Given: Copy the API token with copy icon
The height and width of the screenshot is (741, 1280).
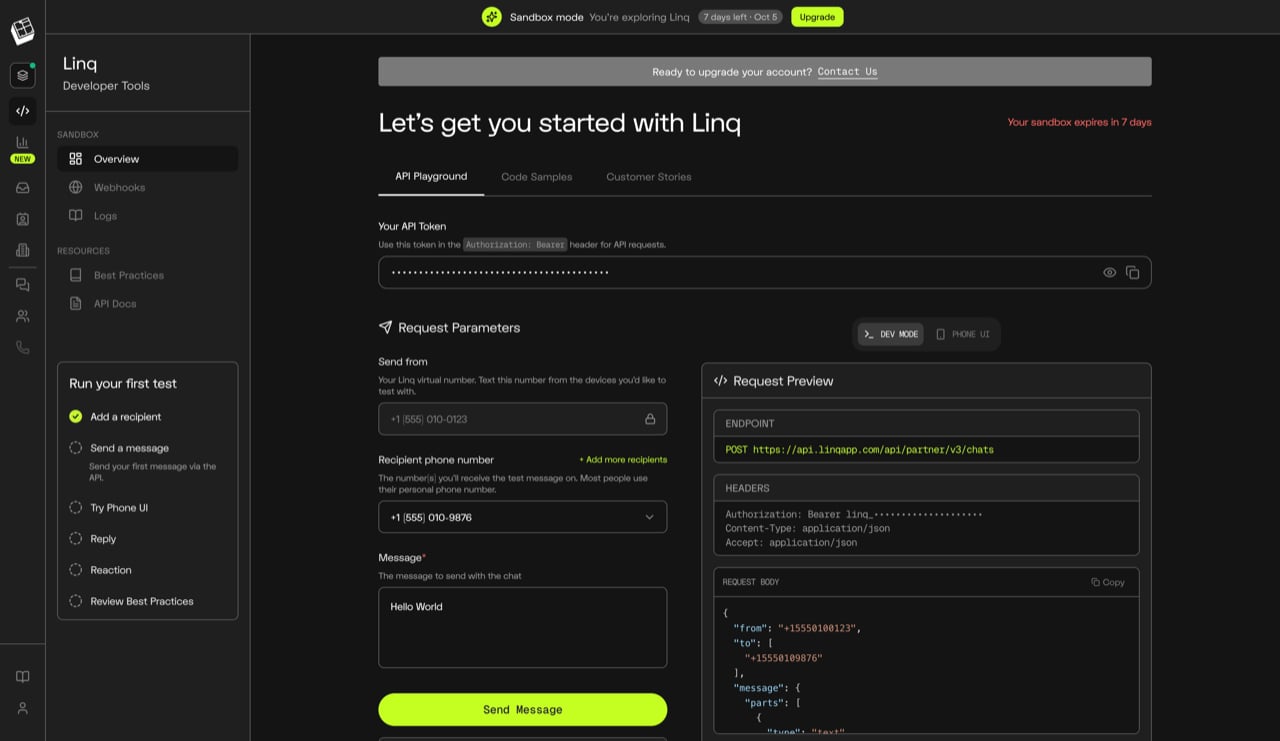Looking at the screenshot, I should point(1132,272).
